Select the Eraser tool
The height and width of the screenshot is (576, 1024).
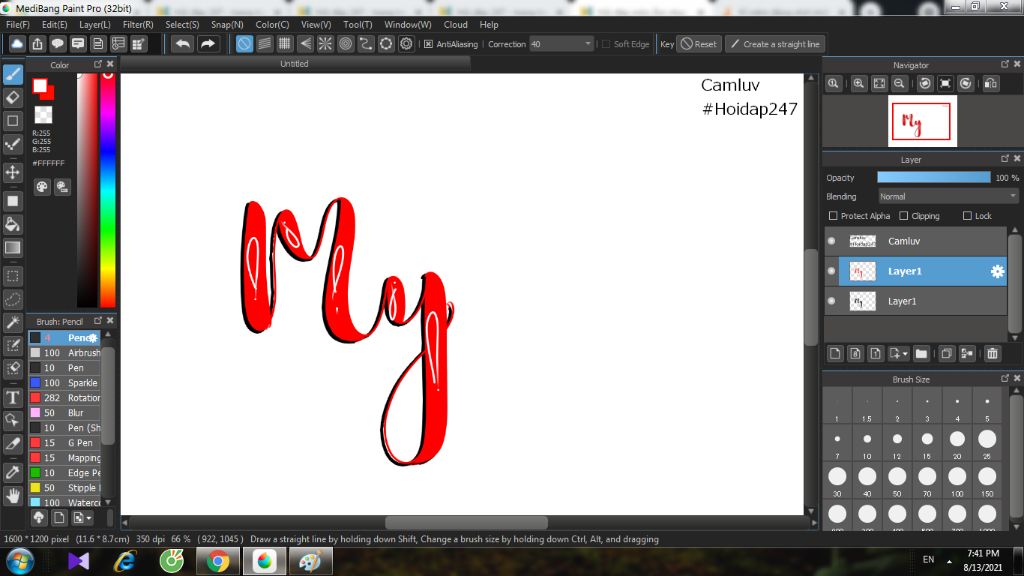click(13, 97)
